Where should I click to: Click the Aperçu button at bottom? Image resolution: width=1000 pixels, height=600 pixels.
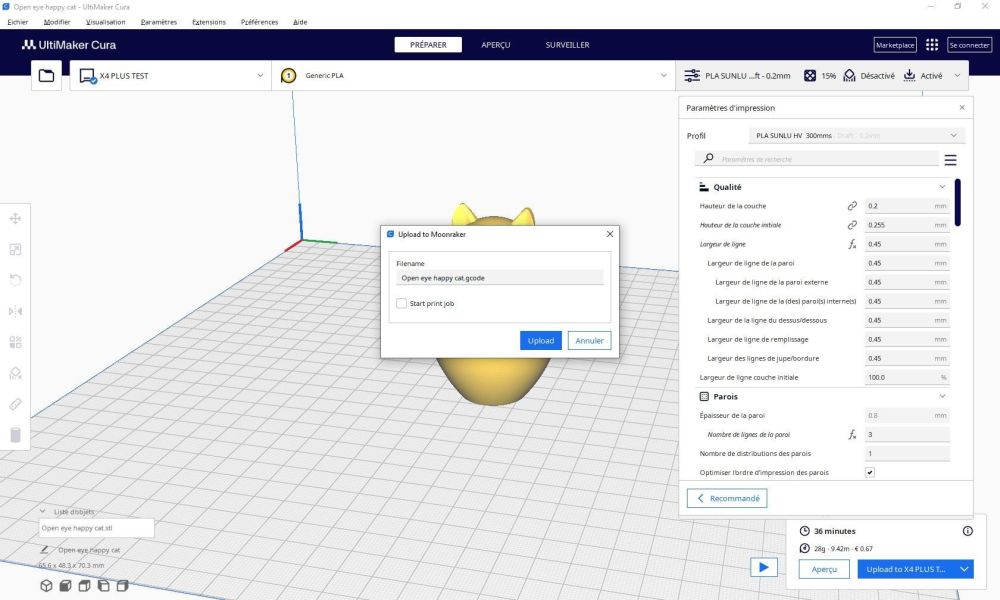(824, 569)
